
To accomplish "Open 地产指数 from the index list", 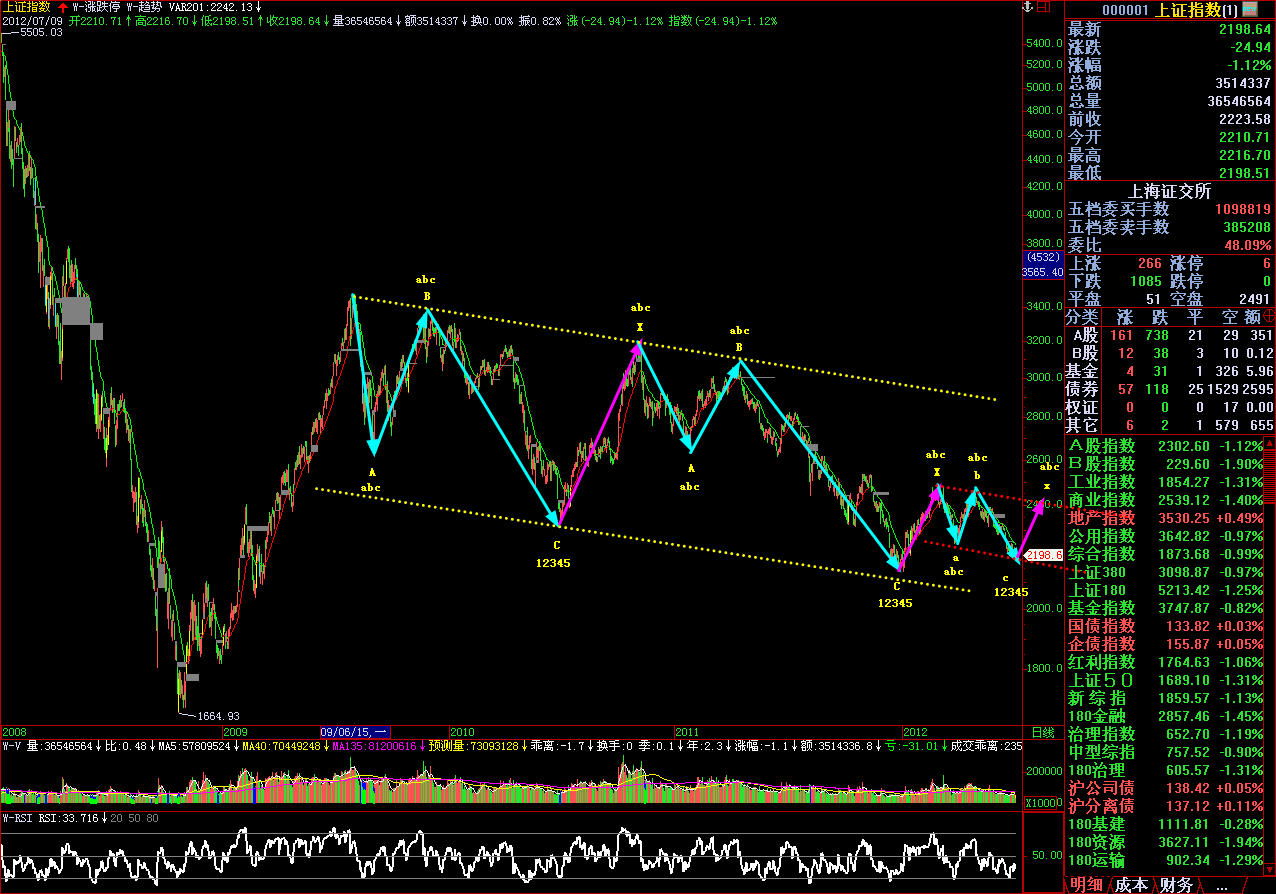I will [1101, 518].
